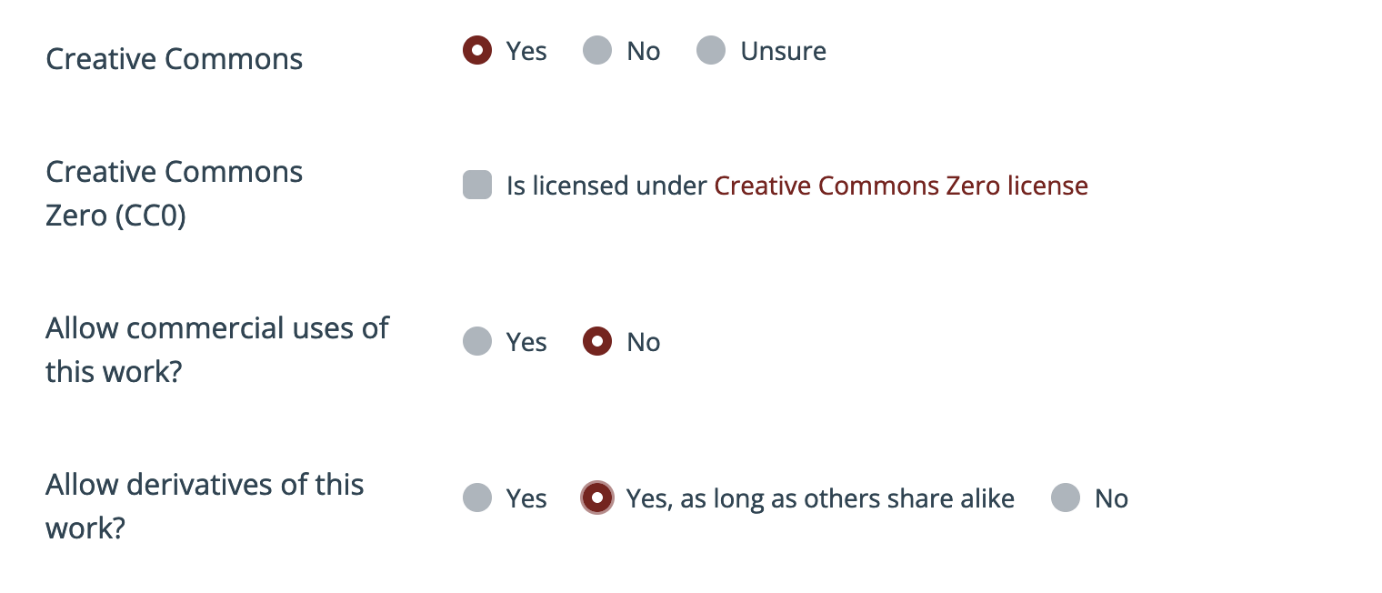Click "Allow commercial uses of this work?" label

click(216, 349)
